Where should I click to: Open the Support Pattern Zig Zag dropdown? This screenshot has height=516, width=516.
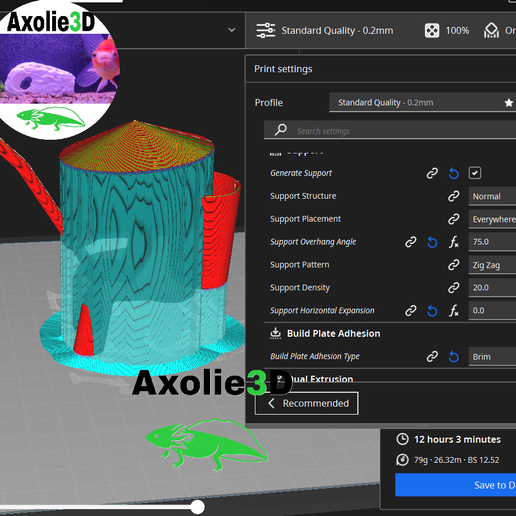click(x=492, y=265)
